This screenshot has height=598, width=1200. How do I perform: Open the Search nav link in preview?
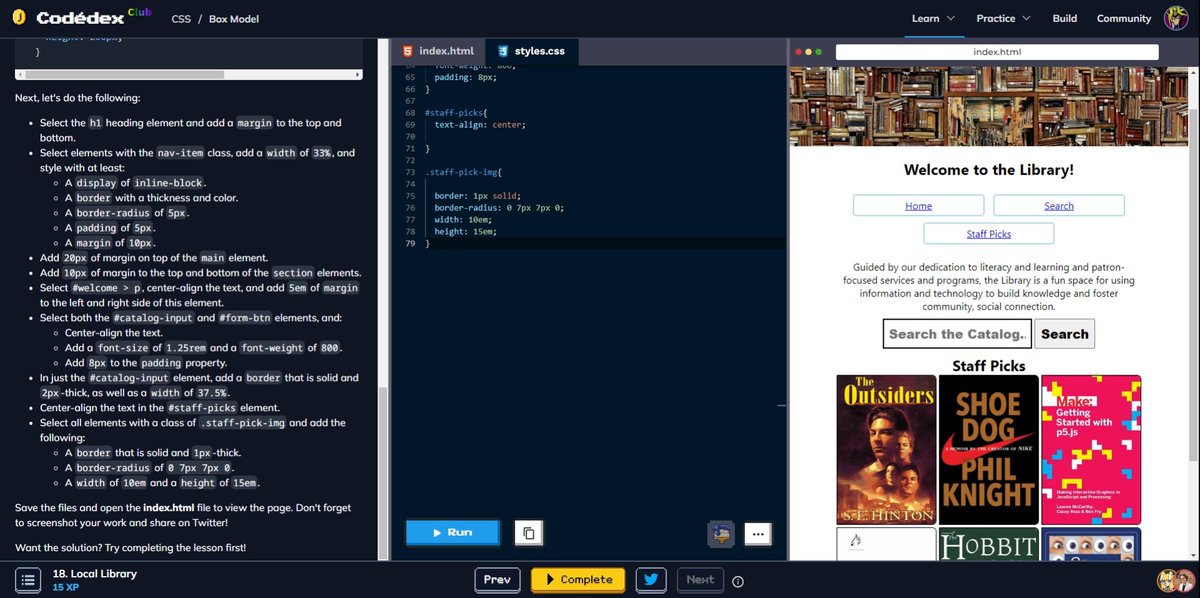[1059, 206]
